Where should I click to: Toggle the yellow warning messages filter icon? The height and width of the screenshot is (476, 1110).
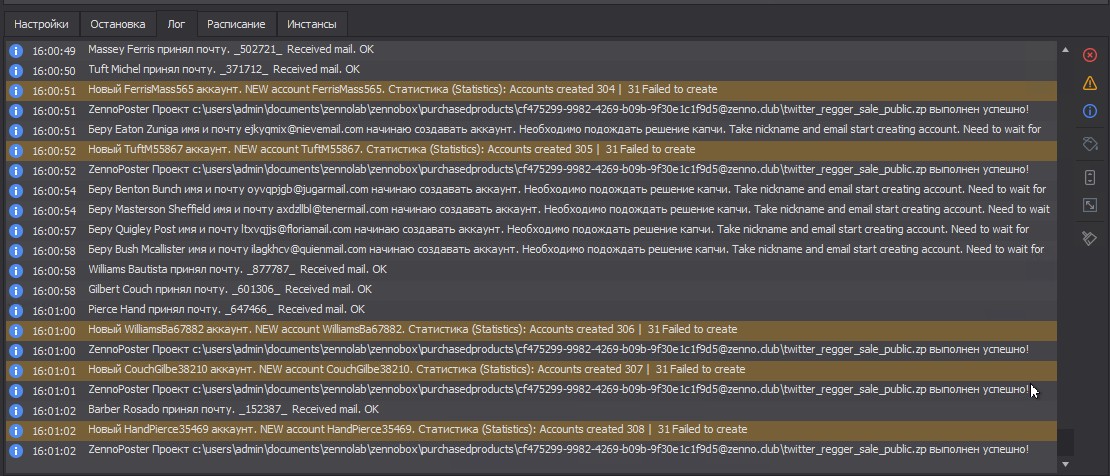[1089, 83]
